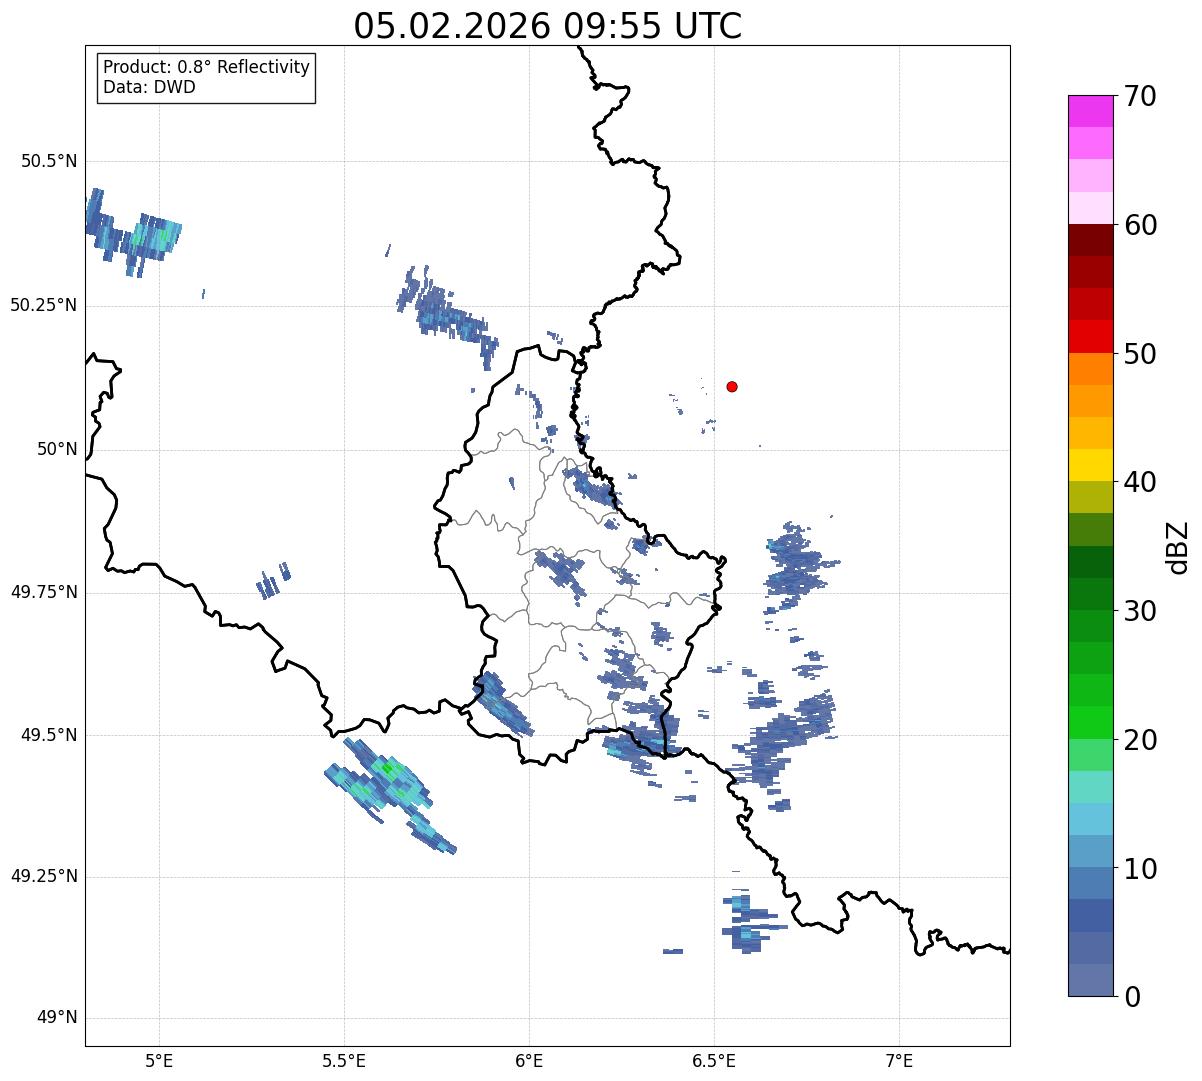Click the 7°E longitude label
Screen dimensions: 1202x1081
(899, 1060)
